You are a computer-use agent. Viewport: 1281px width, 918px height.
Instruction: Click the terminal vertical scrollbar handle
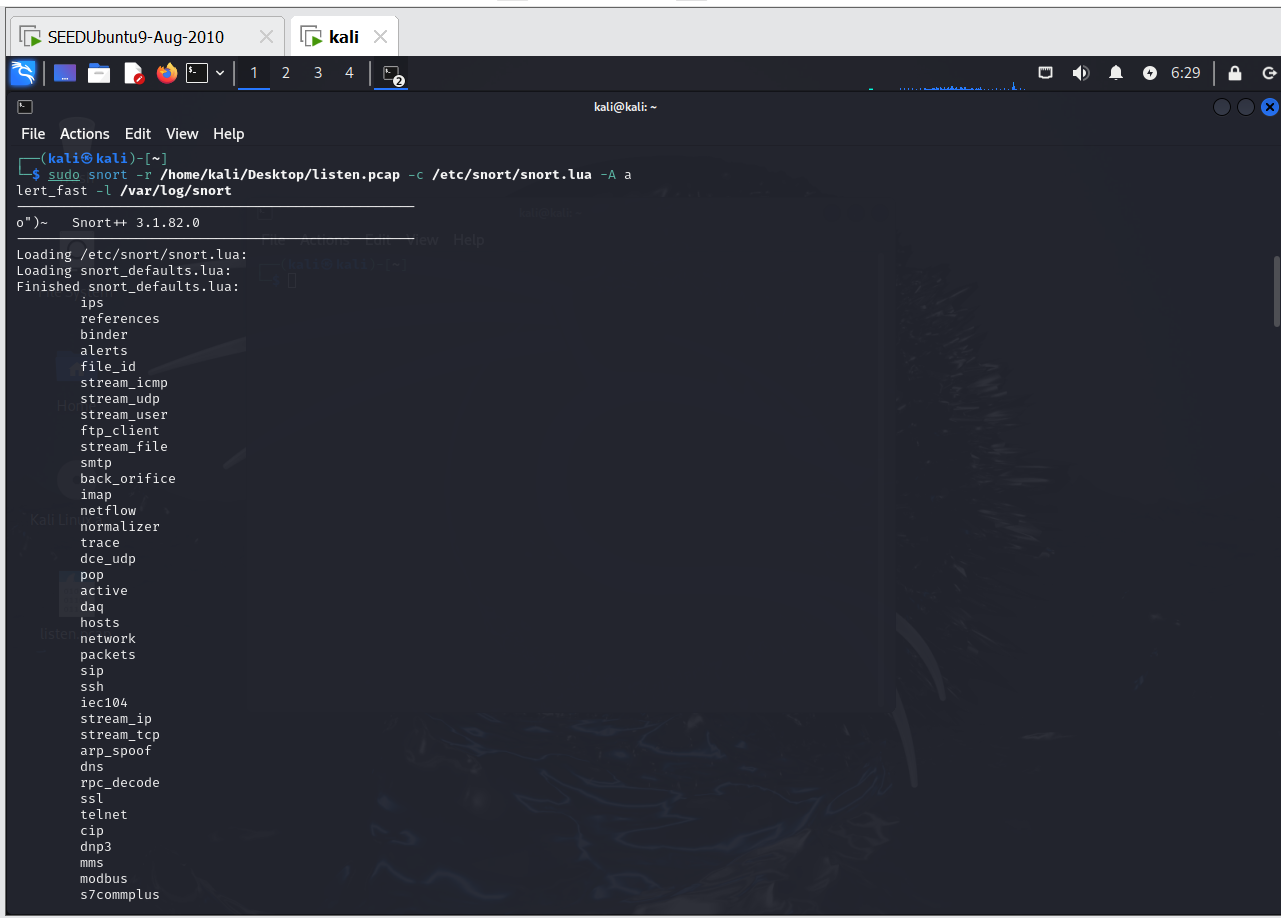1276,291
